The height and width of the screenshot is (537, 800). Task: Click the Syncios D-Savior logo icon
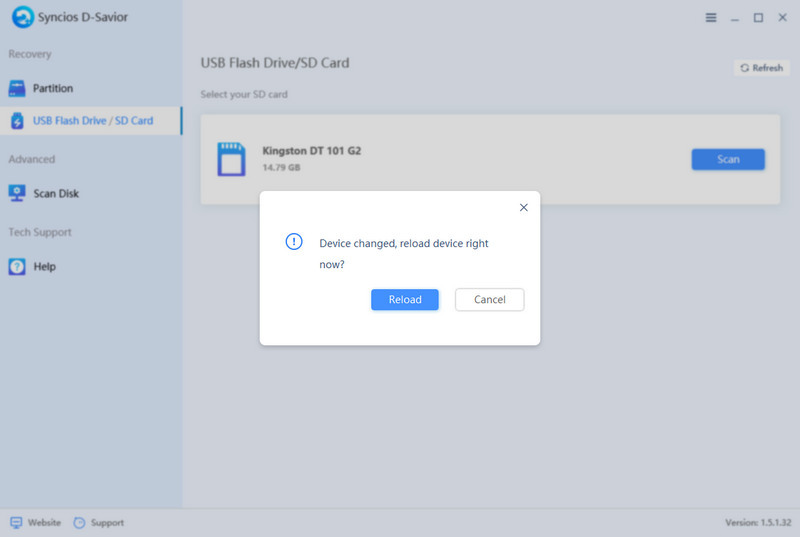(23, 18)
